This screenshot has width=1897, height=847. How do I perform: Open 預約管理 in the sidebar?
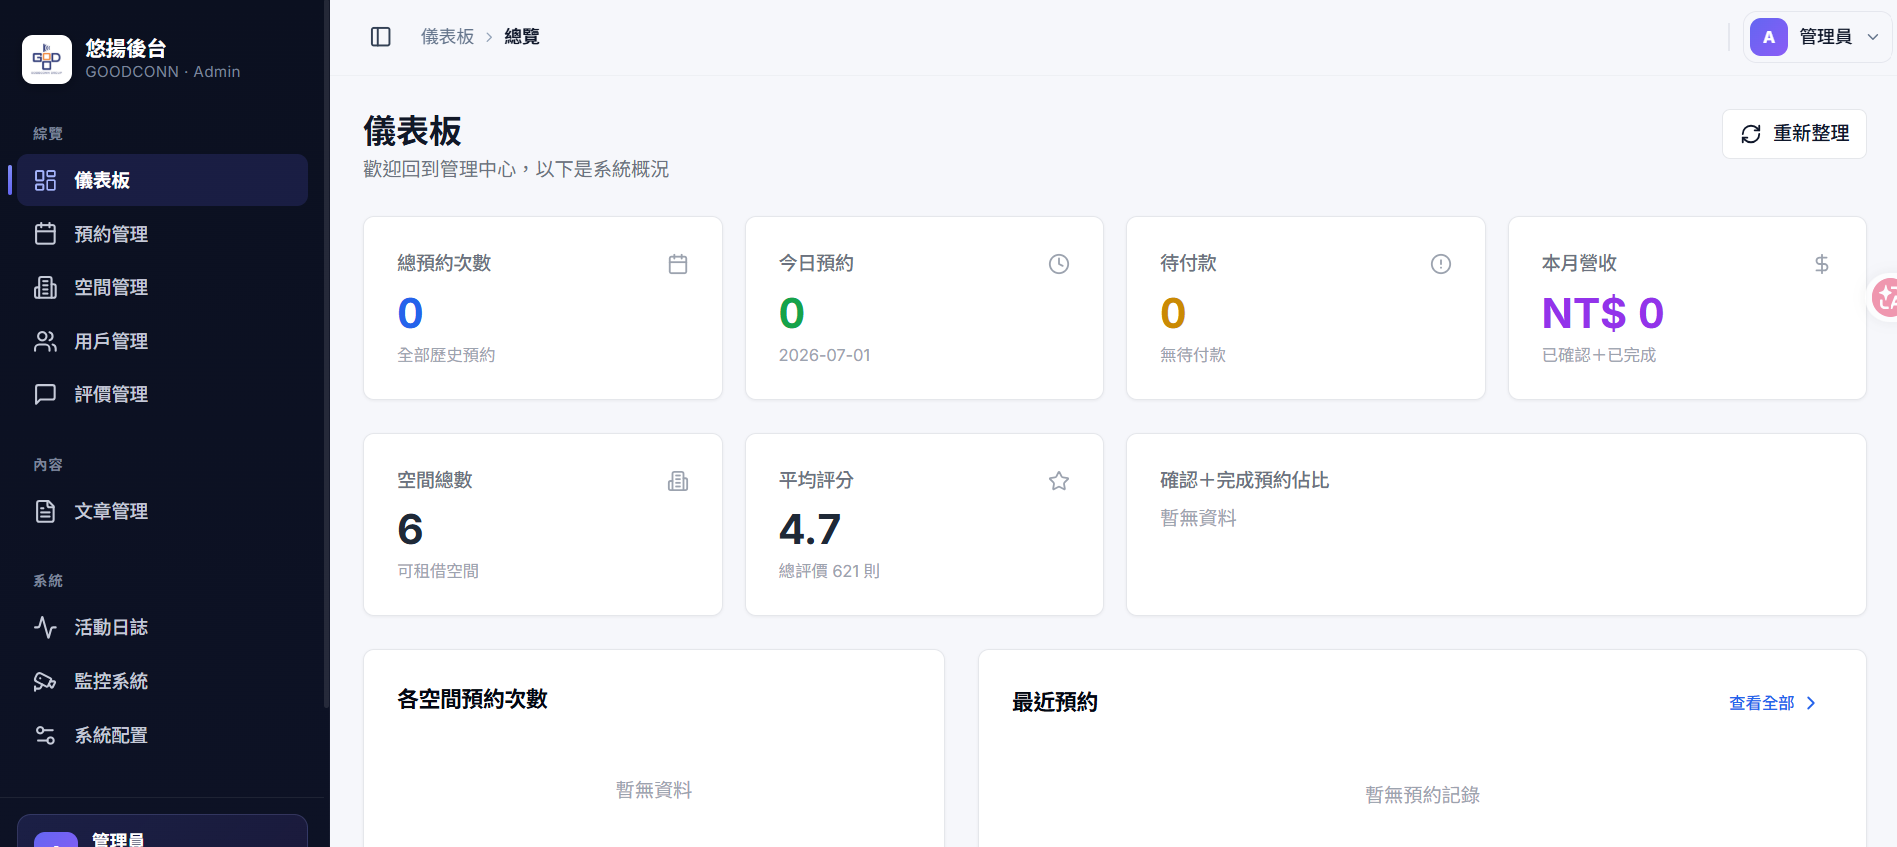(x=162, y=234)
